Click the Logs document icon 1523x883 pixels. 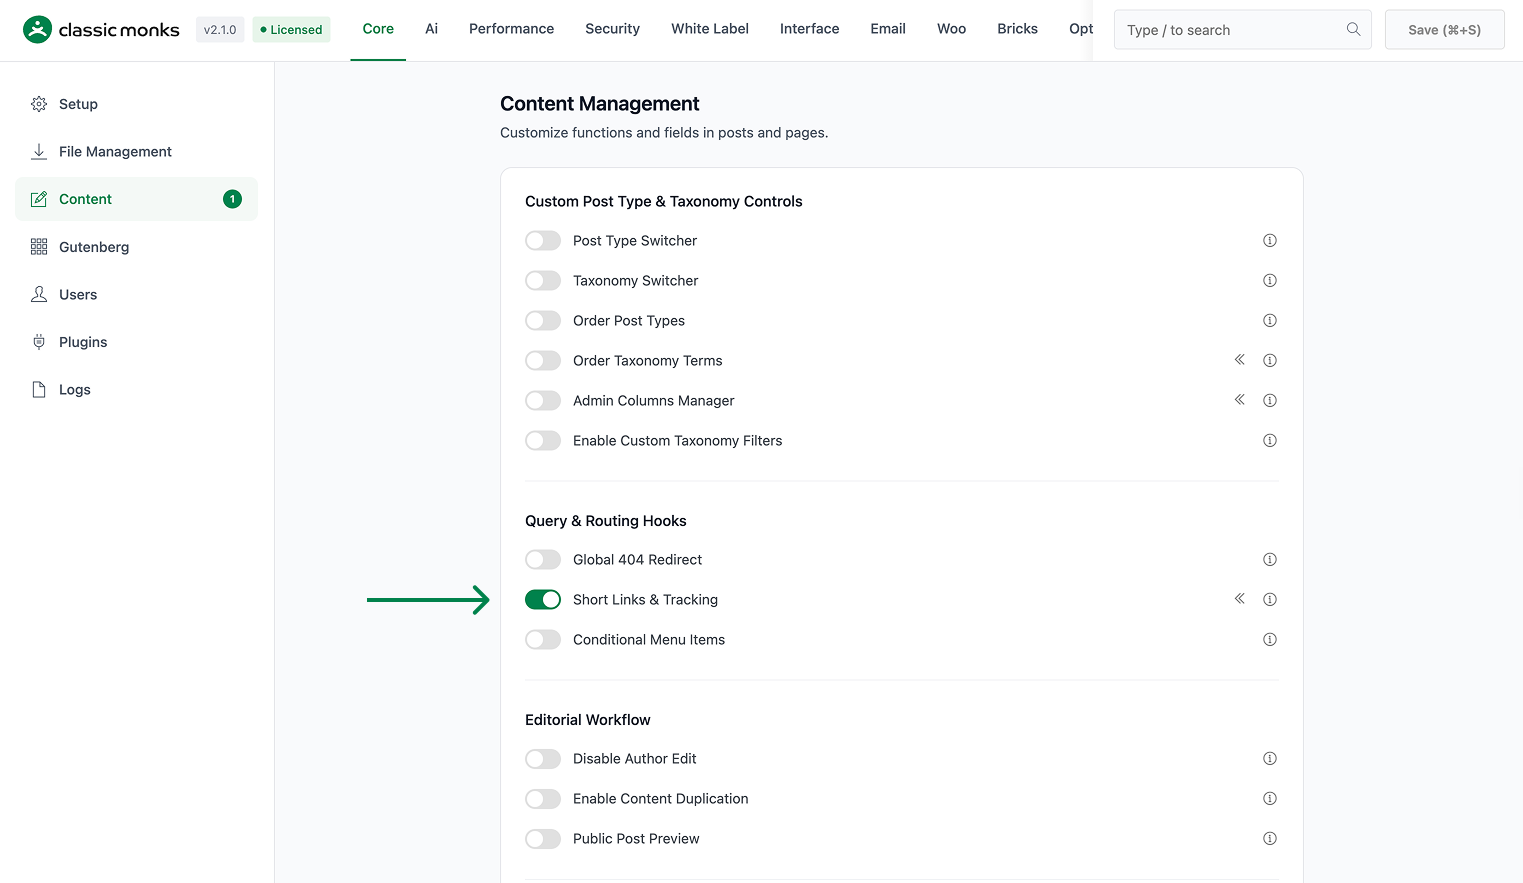tap(39, 390)
